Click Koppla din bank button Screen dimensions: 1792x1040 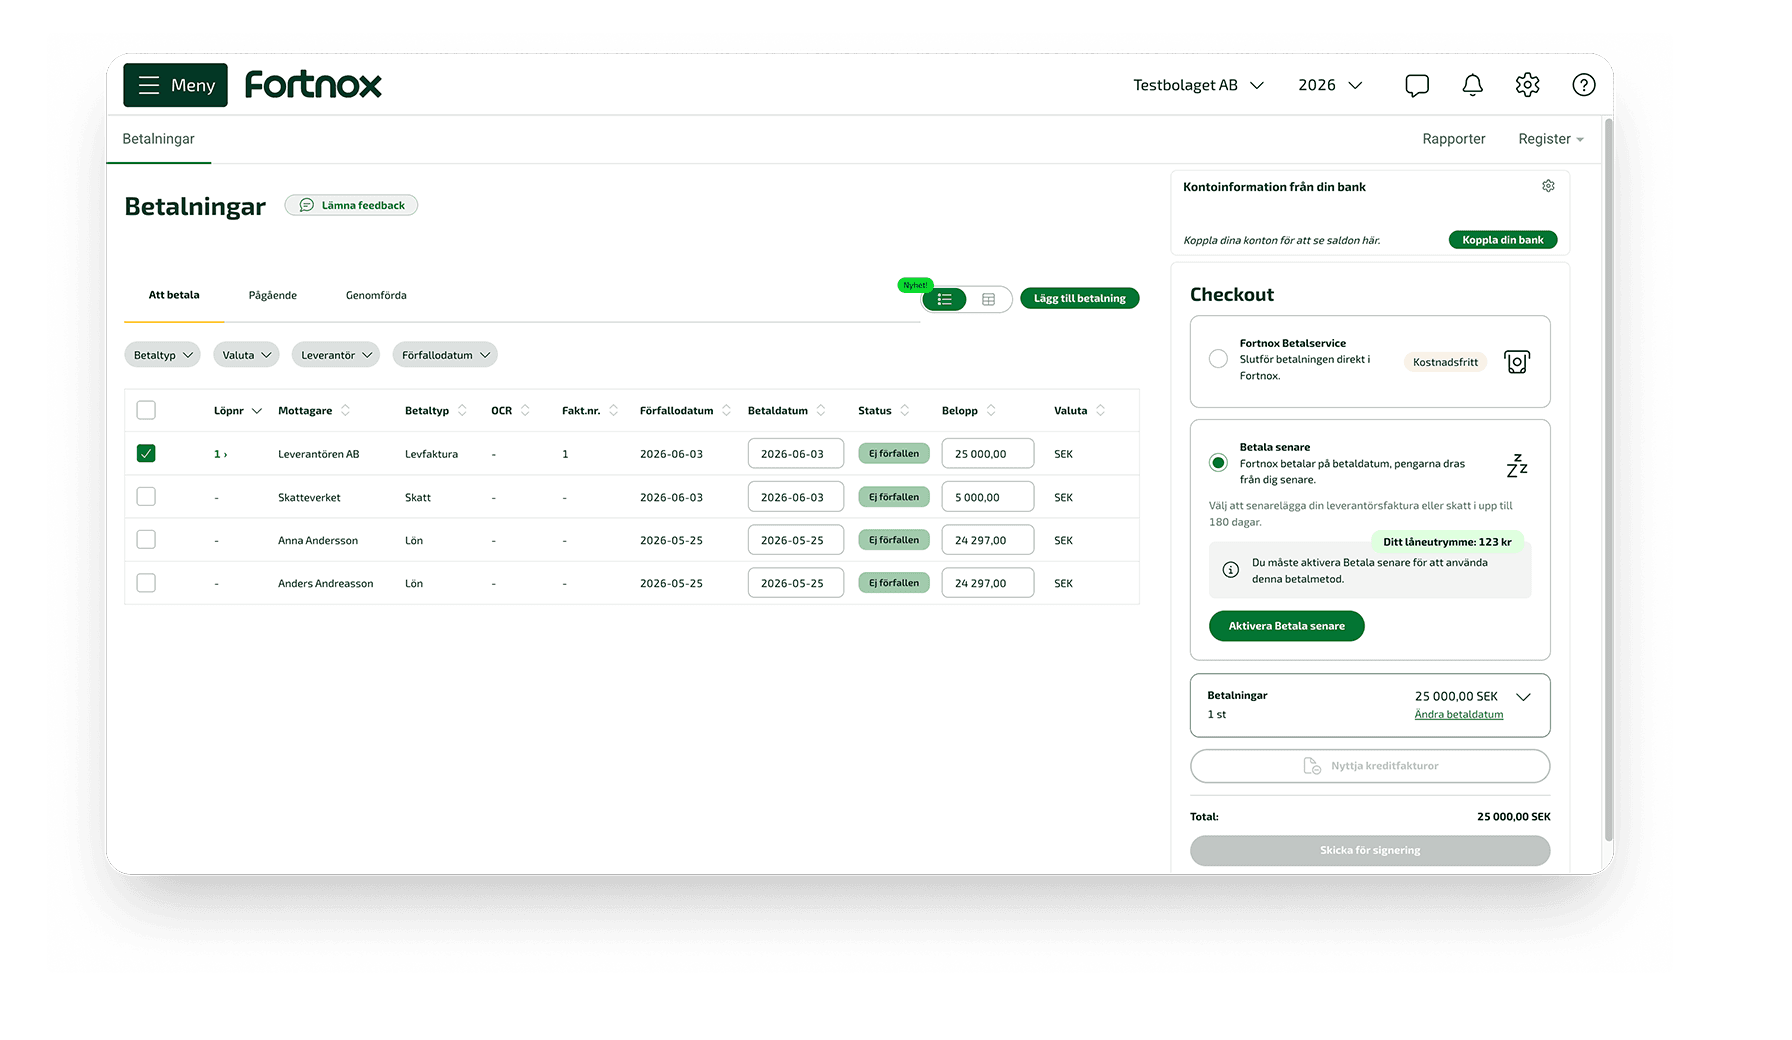coord(1503,240)
